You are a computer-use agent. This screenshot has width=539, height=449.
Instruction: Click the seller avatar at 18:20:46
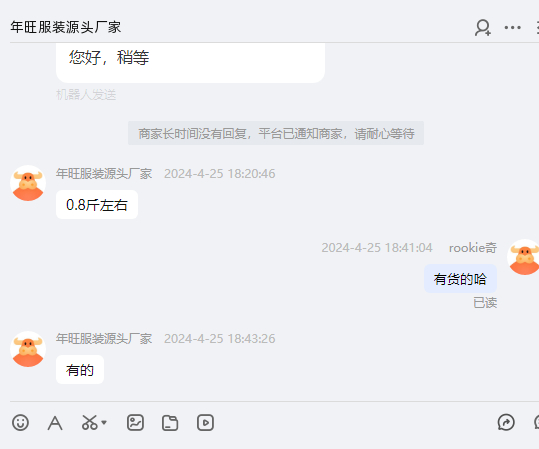tap(28, 183)
